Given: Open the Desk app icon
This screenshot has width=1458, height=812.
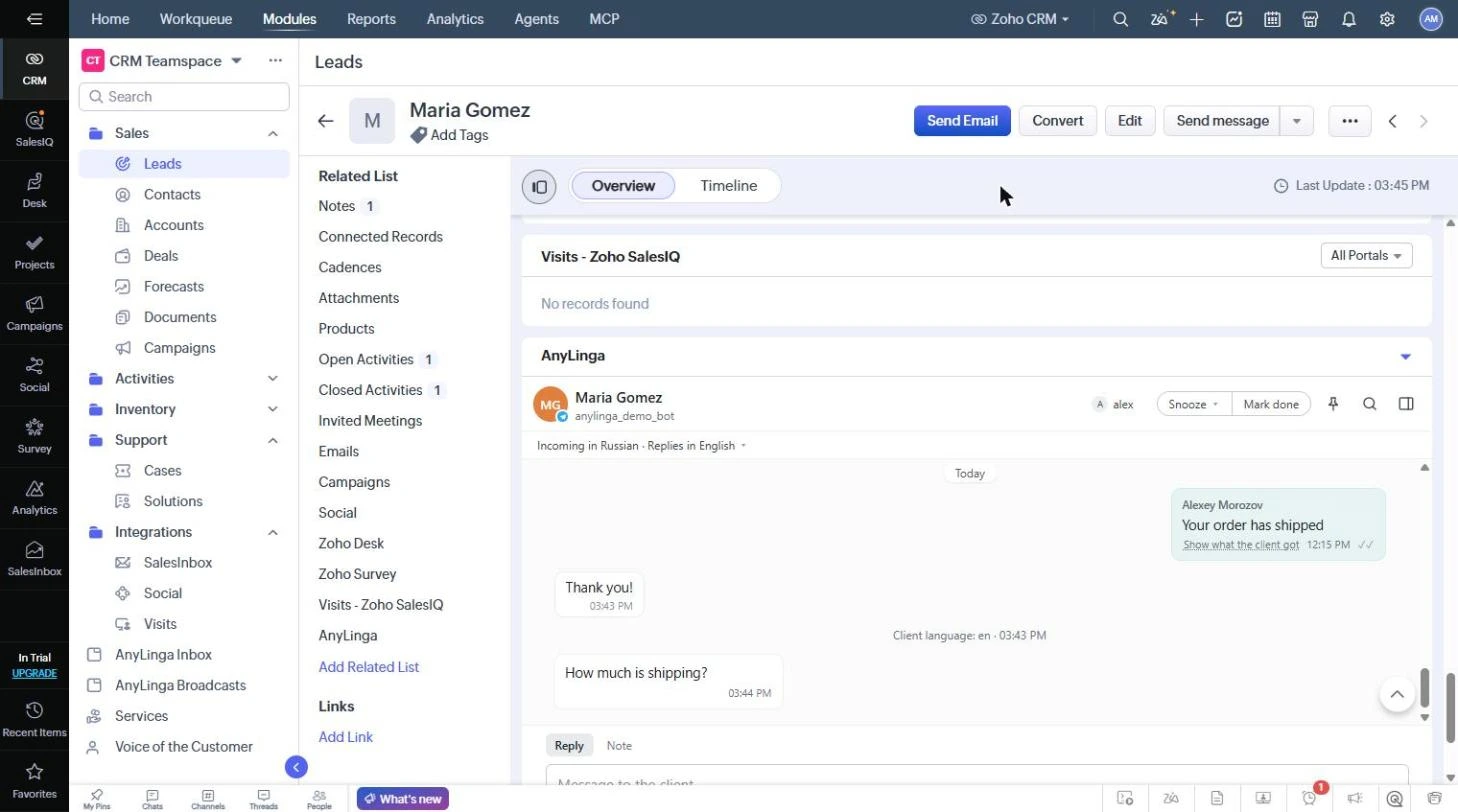Looking at the screenshot, I should [x=34, y=190].
